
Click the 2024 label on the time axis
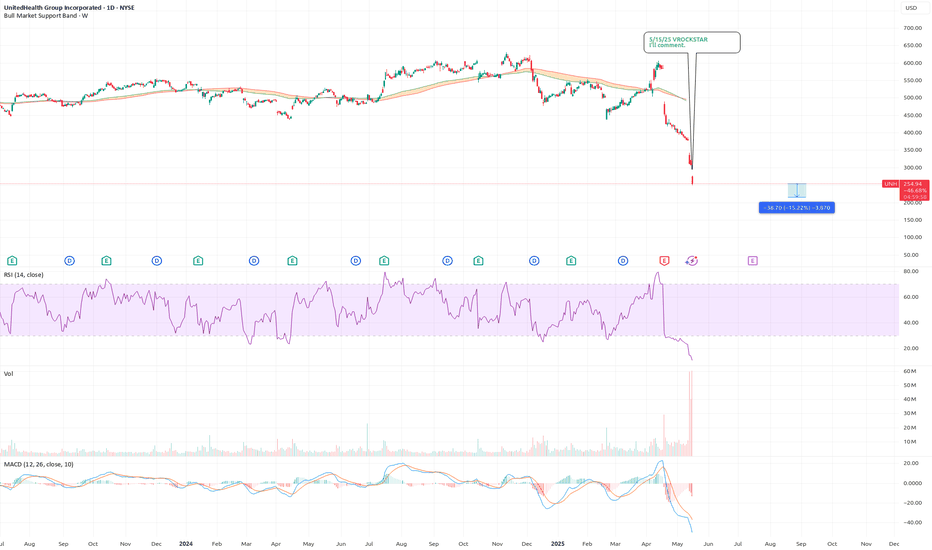pos(186,543)
